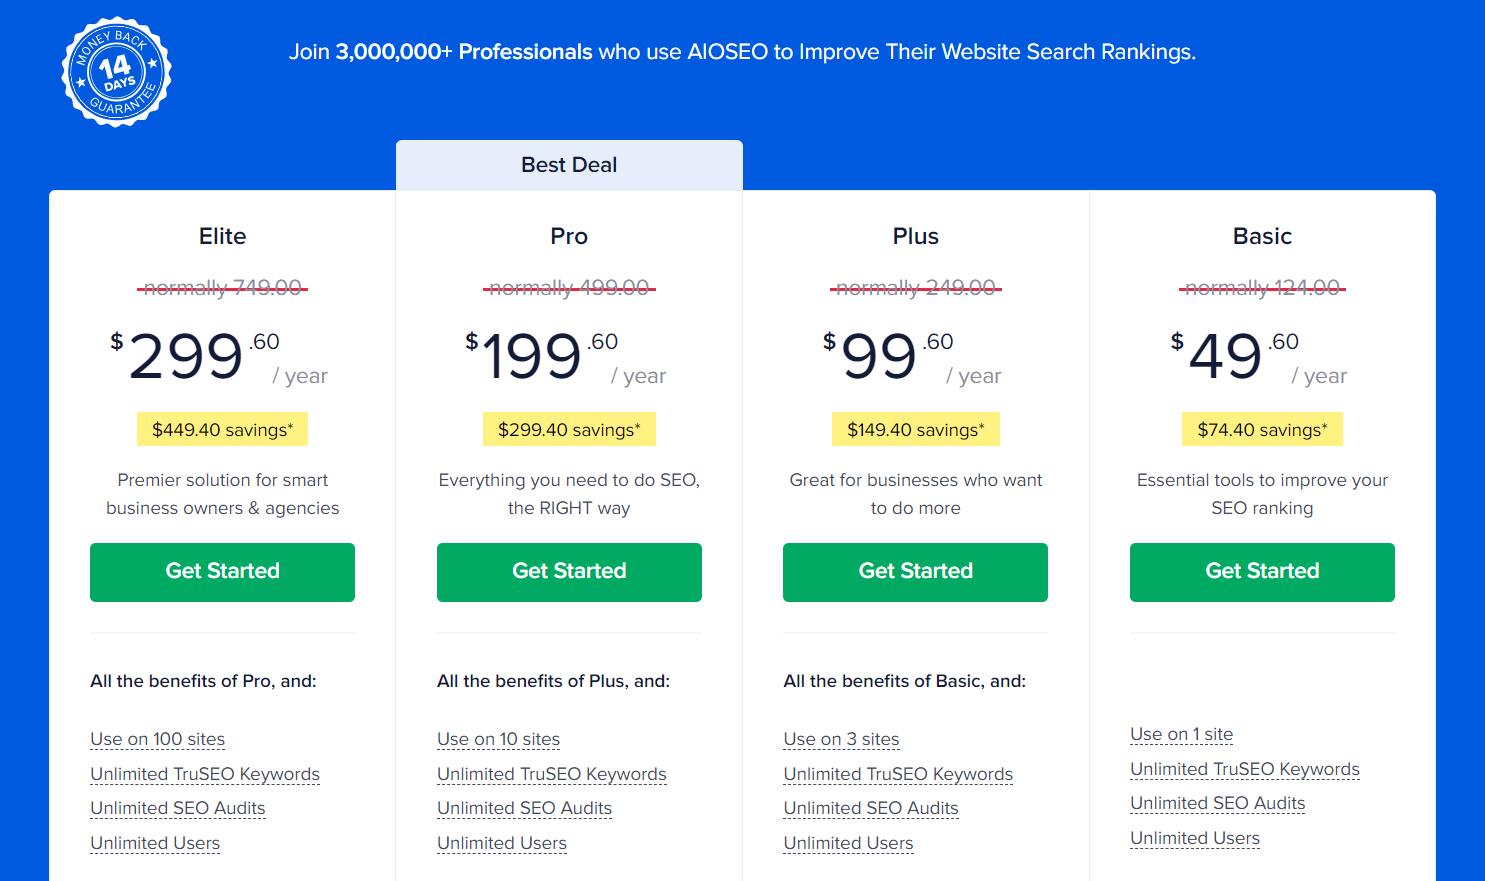Click Get Started for the Basic plan
Screen dimensions: 1485x881
click(1262, 572)
